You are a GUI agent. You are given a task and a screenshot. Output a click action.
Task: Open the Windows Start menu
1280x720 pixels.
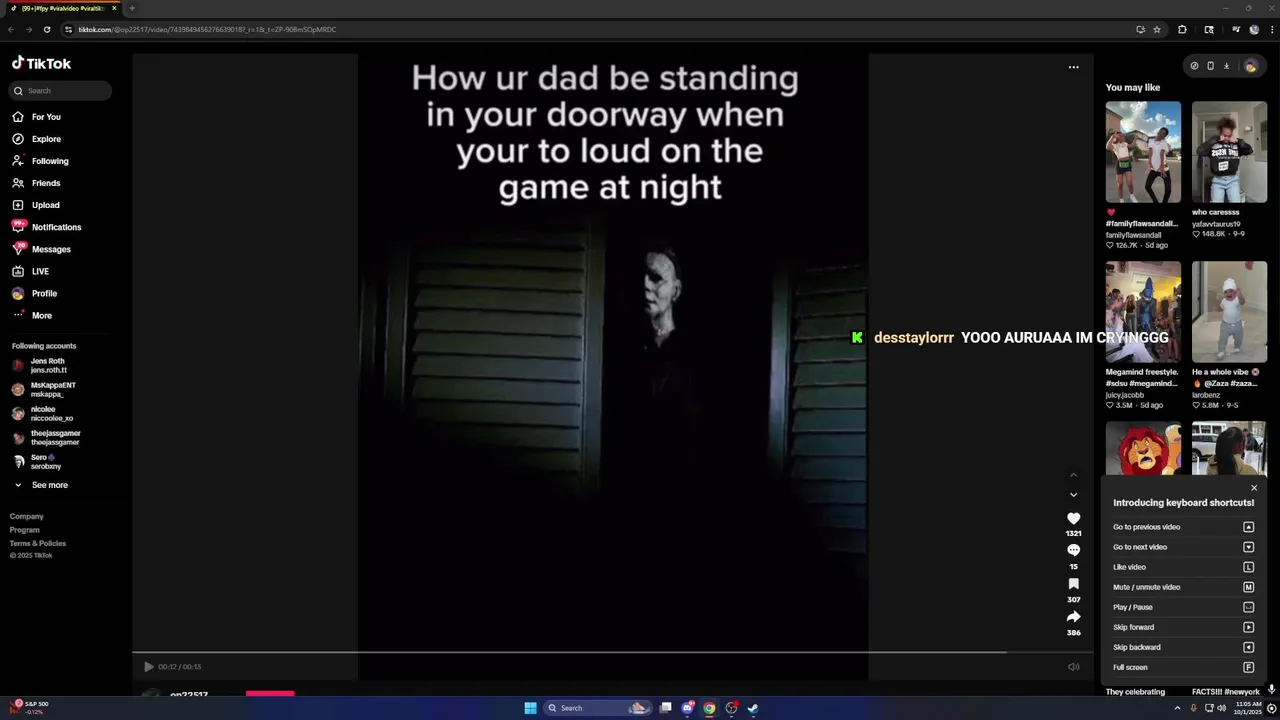(530, 708)
